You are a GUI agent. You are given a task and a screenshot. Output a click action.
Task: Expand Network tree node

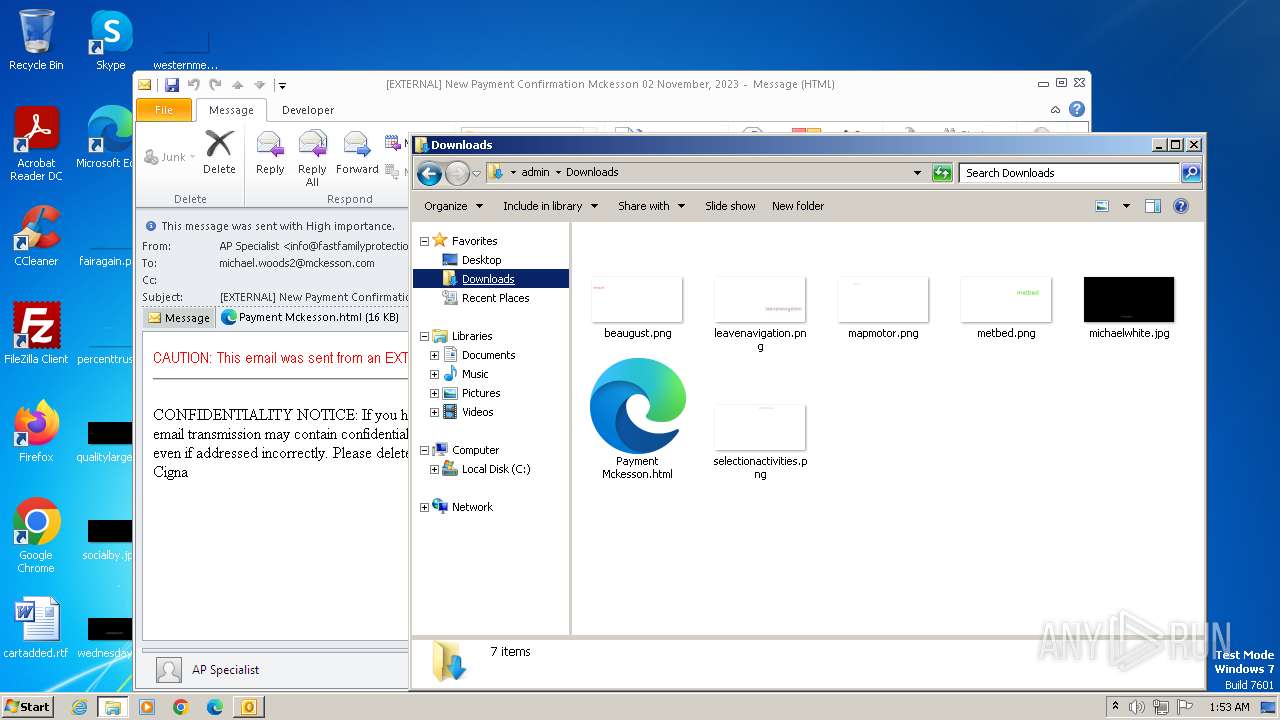pos(424,507)
